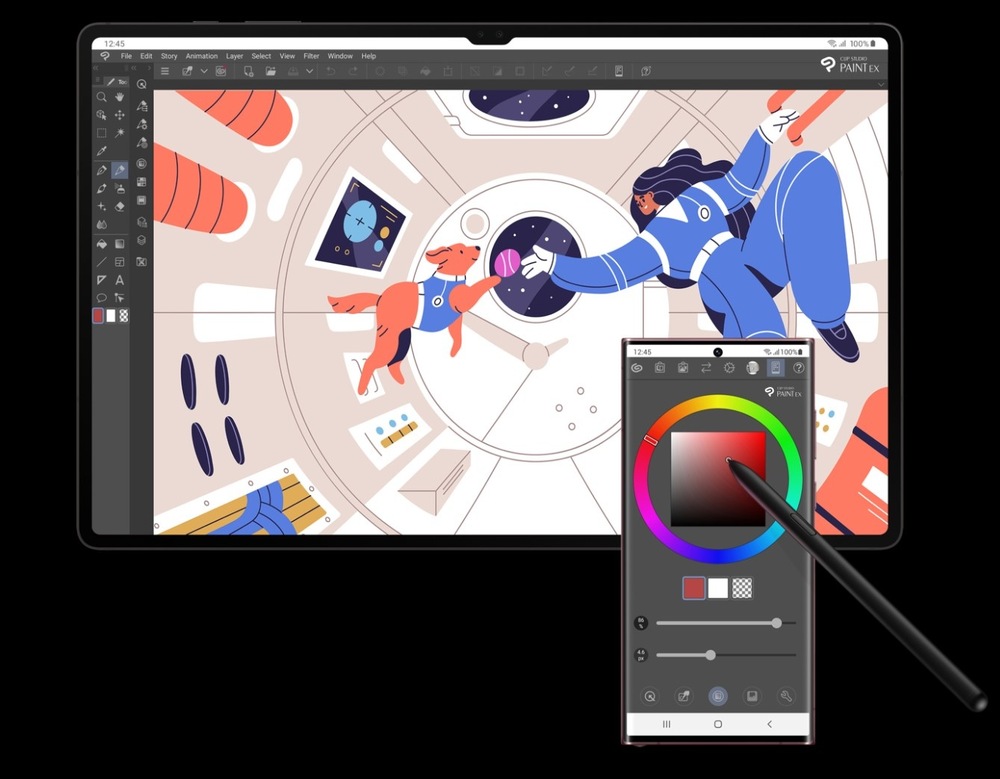Screen dimensions: 1000x779
Task: Open the Filter menu
Action: tap(311, 56)
